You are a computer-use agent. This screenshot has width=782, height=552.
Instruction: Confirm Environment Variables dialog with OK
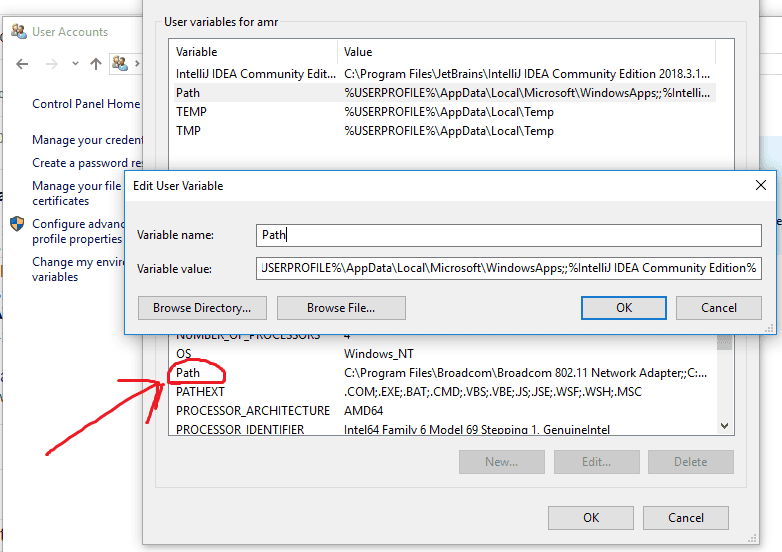[591, 518]
